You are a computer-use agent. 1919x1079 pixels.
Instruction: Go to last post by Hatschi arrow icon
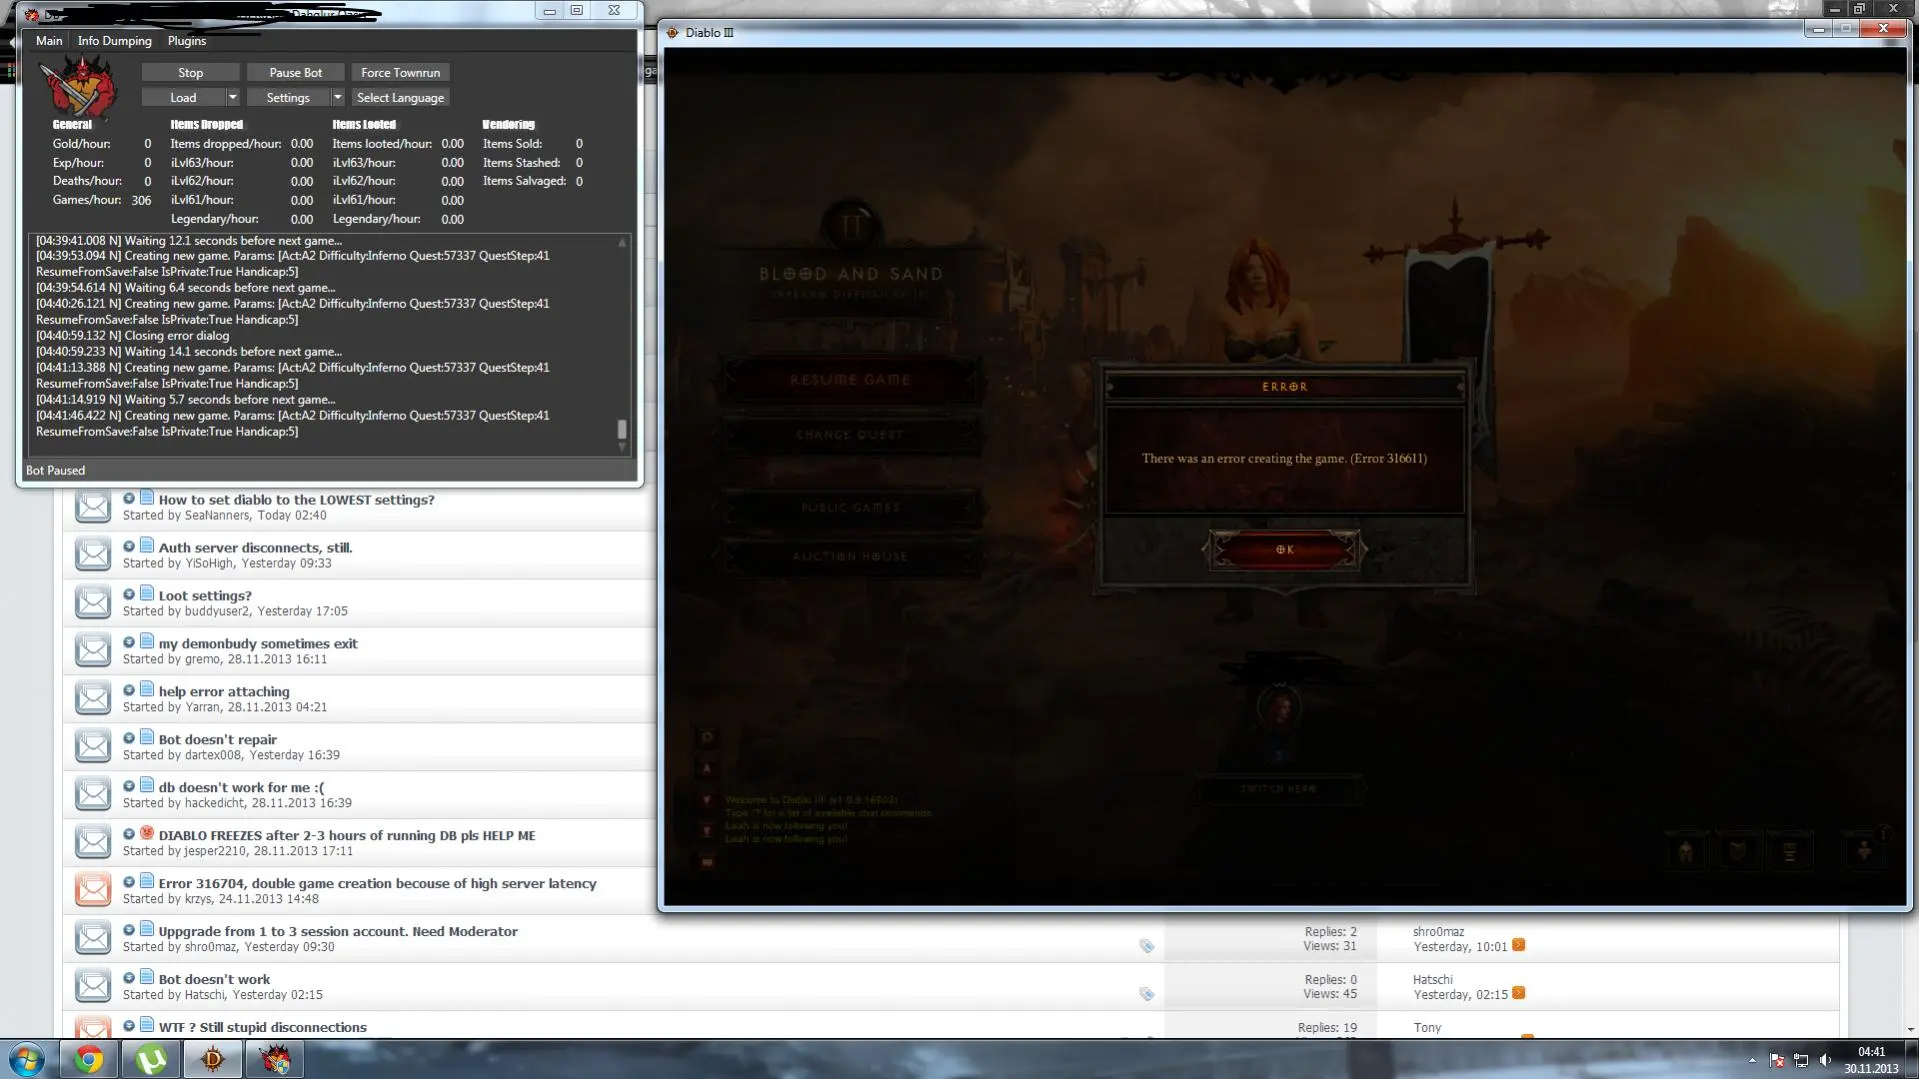[x=1518, y=994]
